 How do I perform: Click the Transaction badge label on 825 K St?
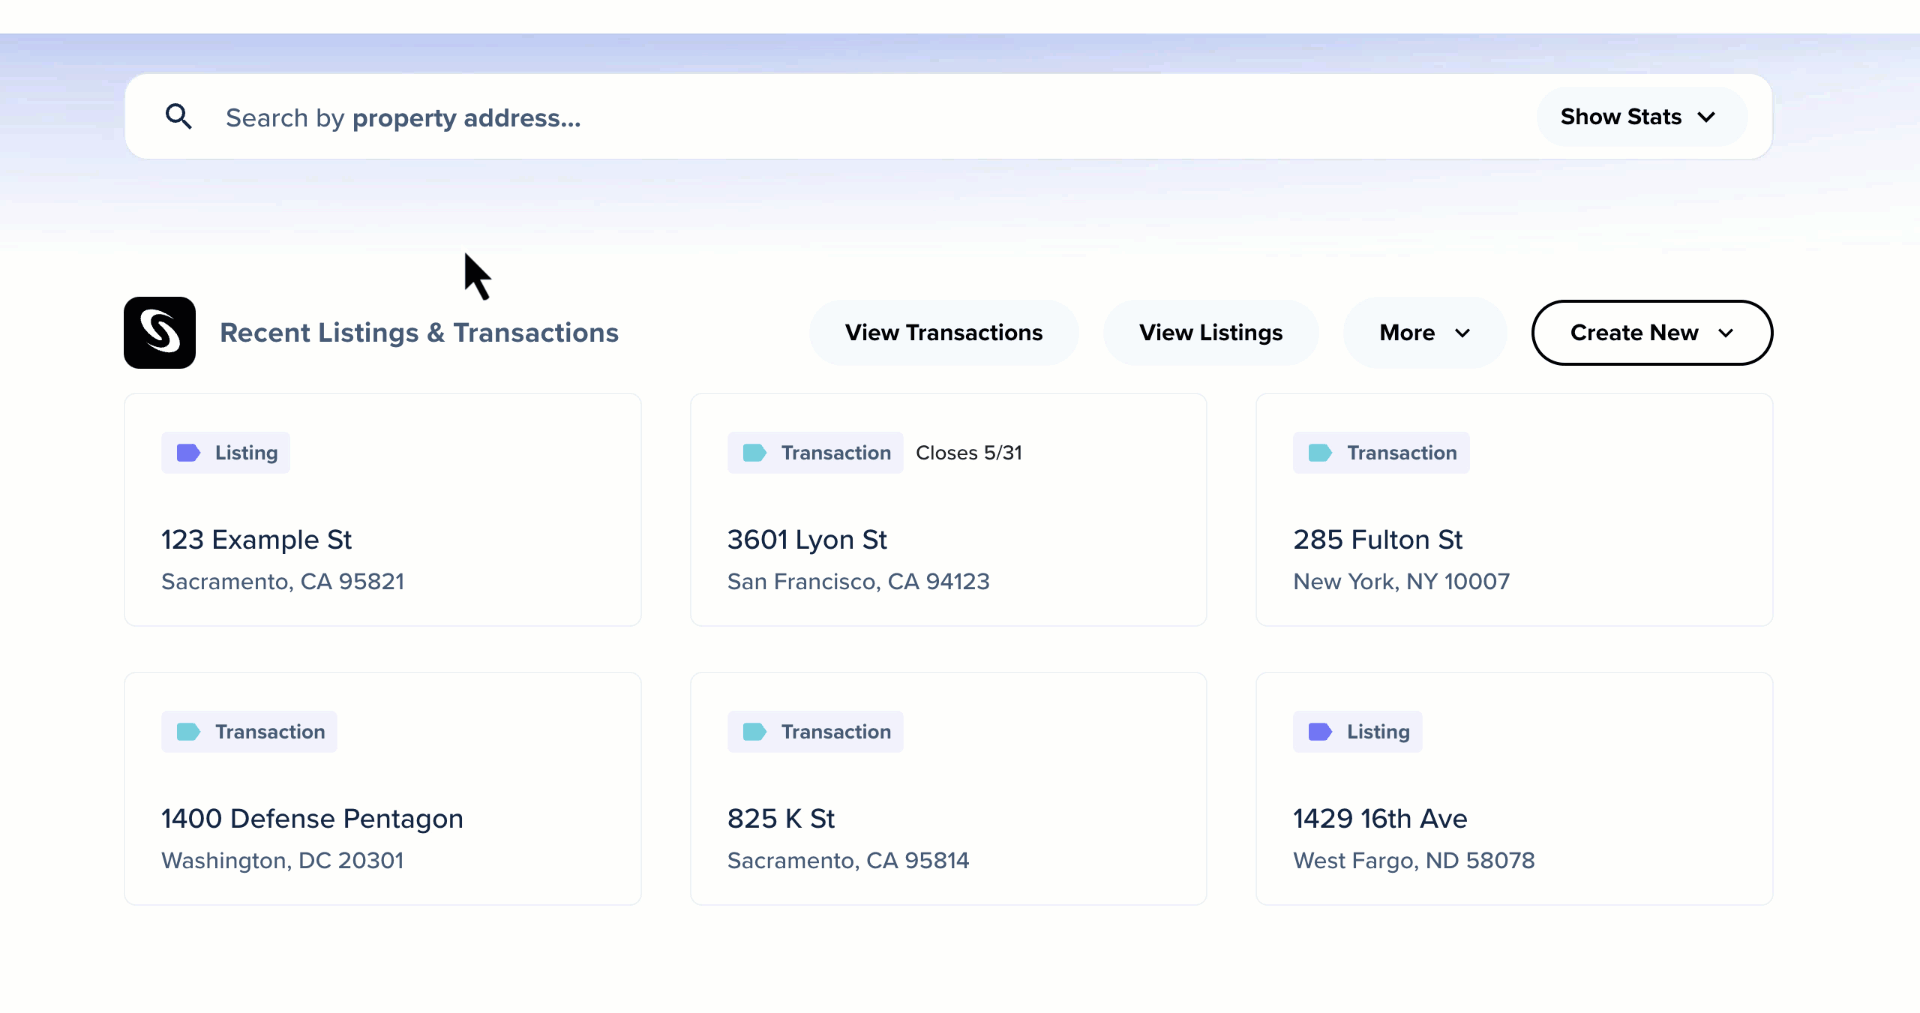pos(836,732)
